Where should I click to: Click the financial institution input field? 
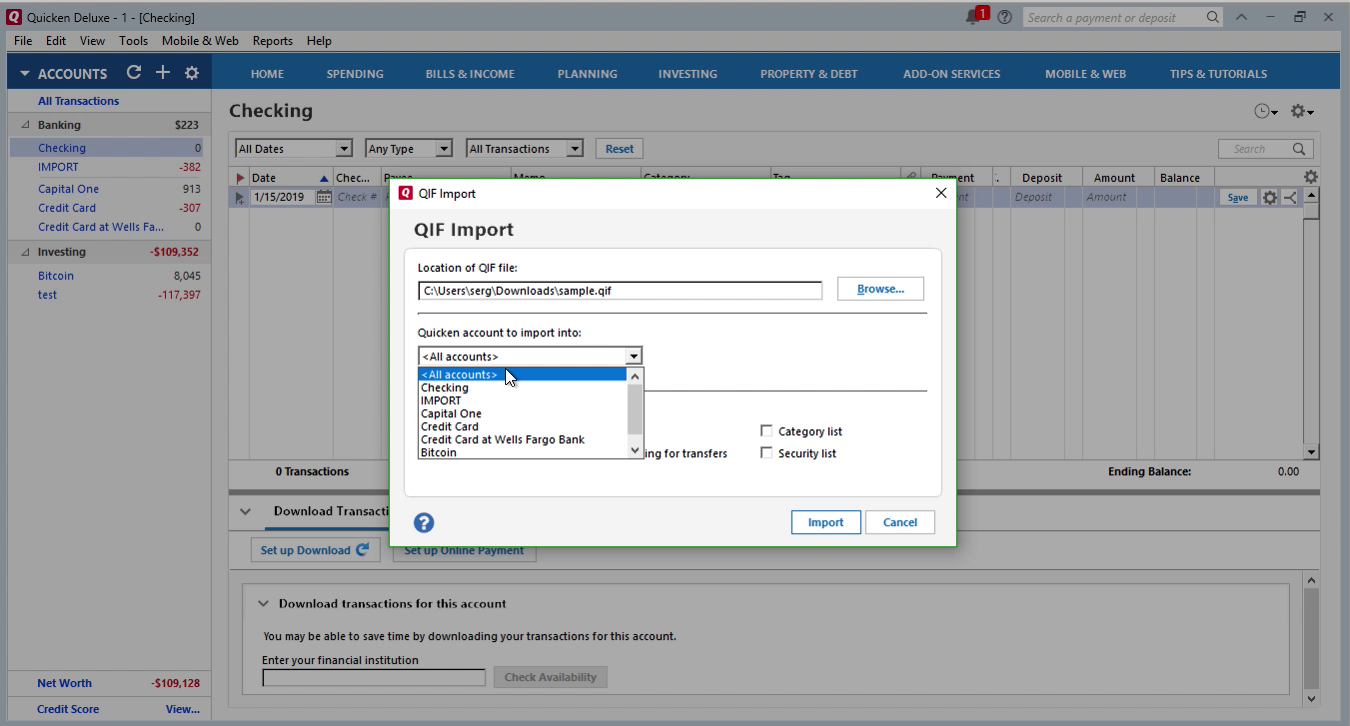pos(373,677)
